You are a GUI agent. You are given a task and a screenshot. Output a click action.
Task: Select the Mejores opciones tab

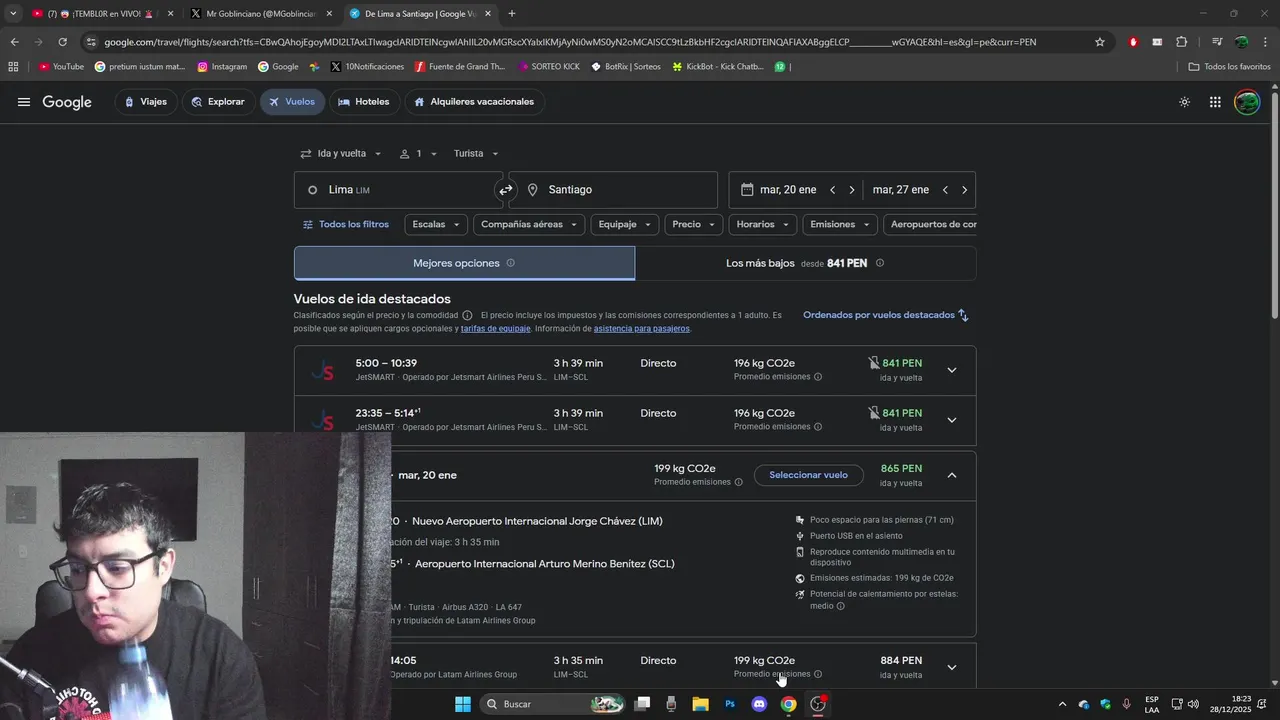pyautogui.click(x=464, y=263)
